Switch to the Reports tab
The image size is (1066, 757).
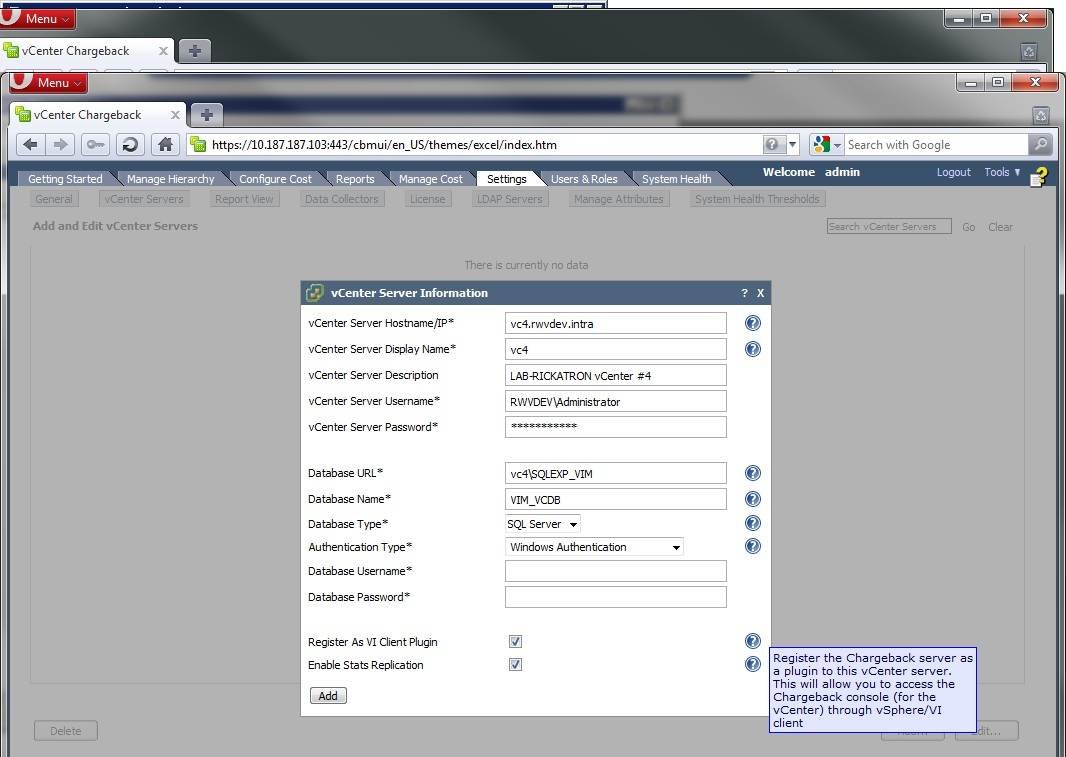(355, 179)
